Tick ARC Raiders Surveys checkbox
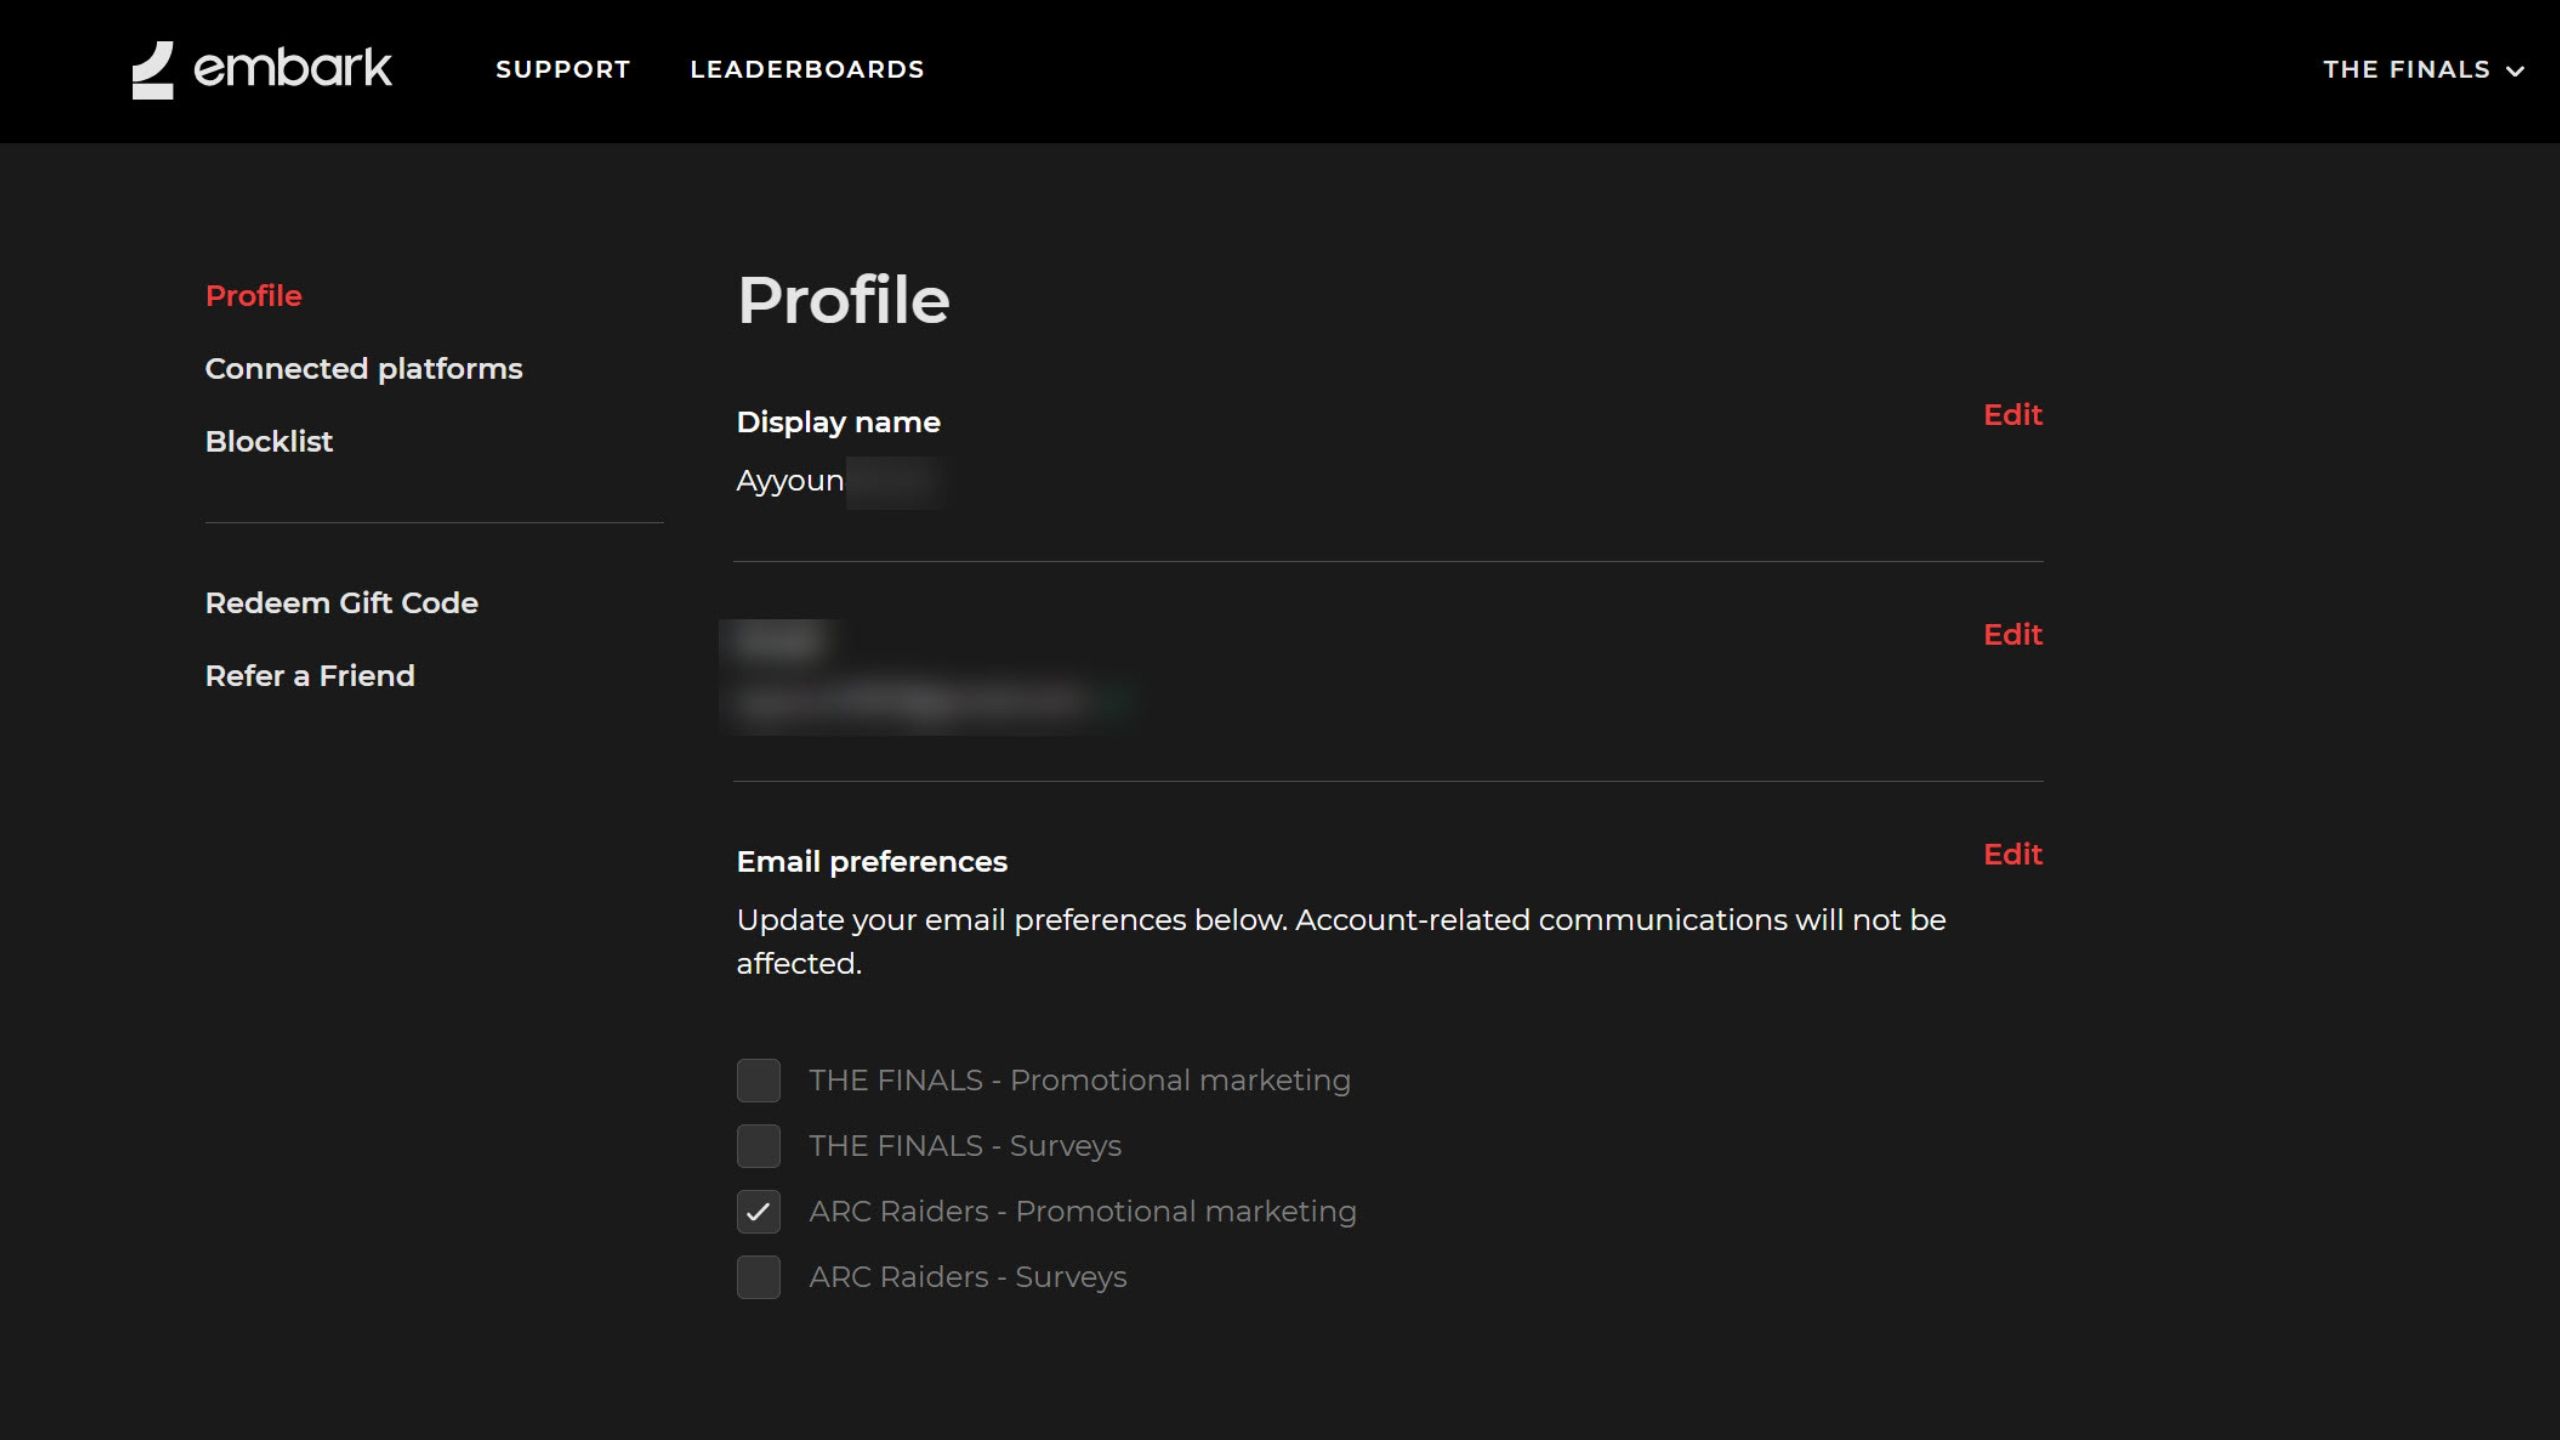The width and height of the screenshot is (2560, 1440). tap(758, 1277)
